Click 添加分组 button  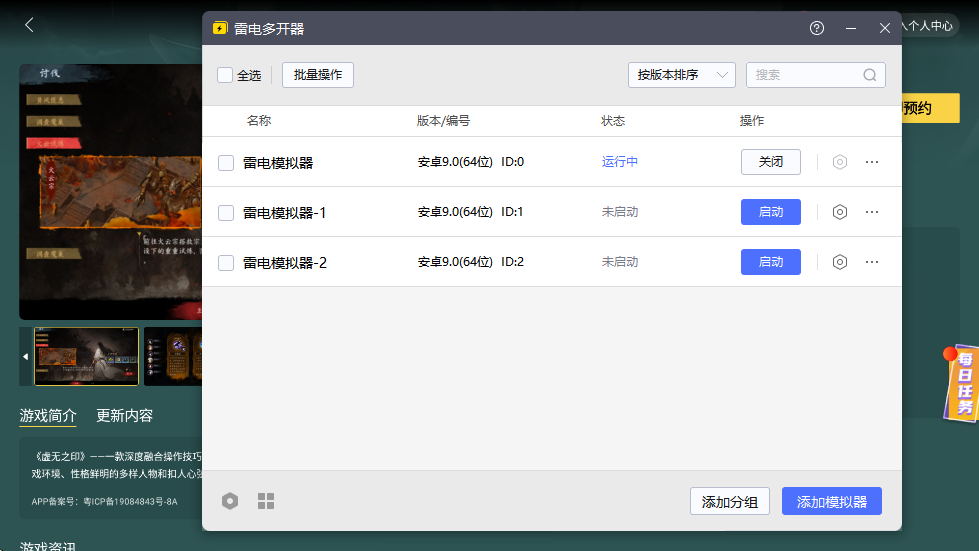point(730,502)
